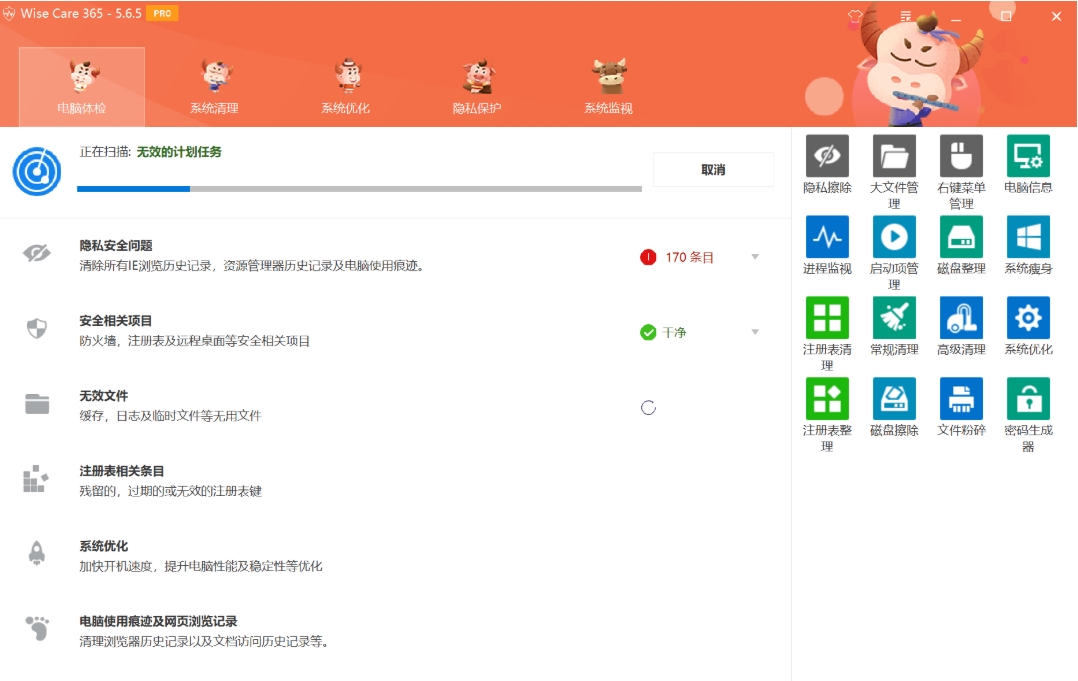
Task: Switch to the 系统清理 tab
Action: pyautogui.click(x=214, y=87)
